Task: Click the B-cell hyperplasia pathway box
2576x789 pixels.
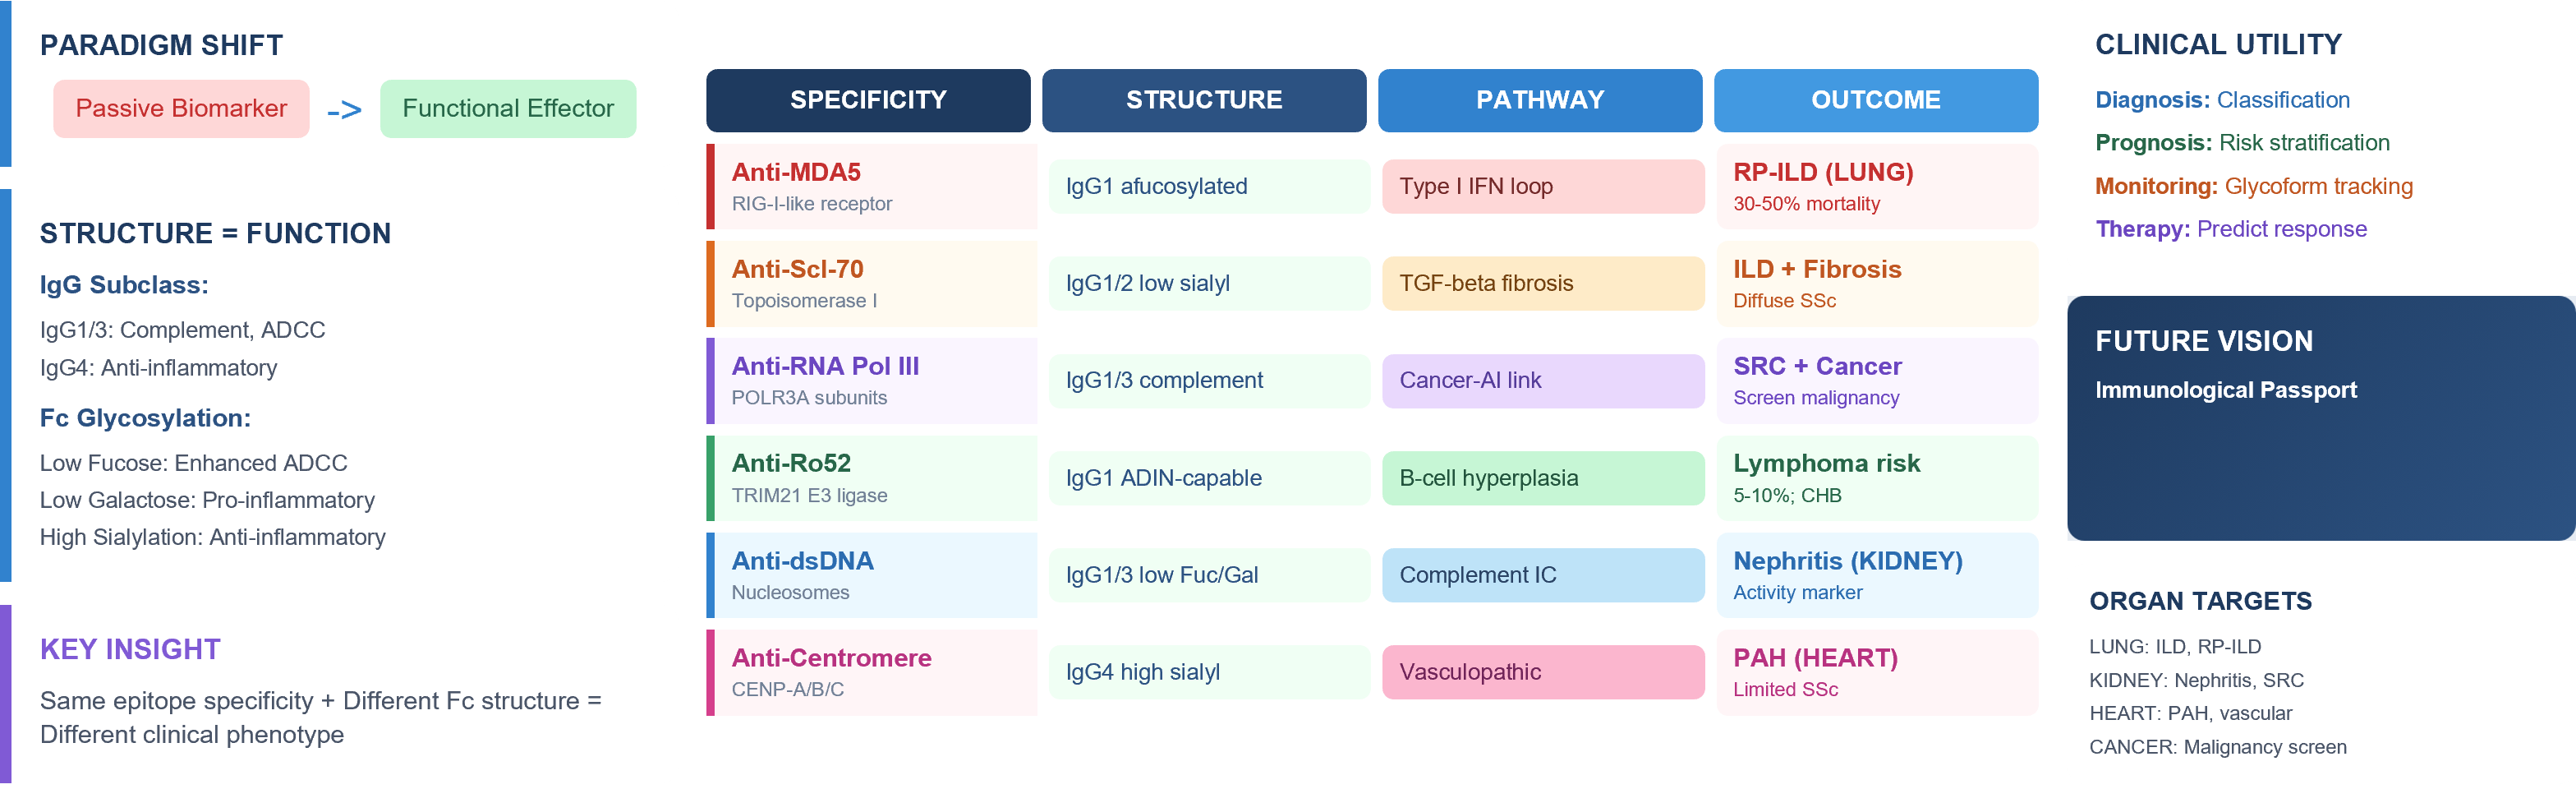Action: [x=1542, y=478]
